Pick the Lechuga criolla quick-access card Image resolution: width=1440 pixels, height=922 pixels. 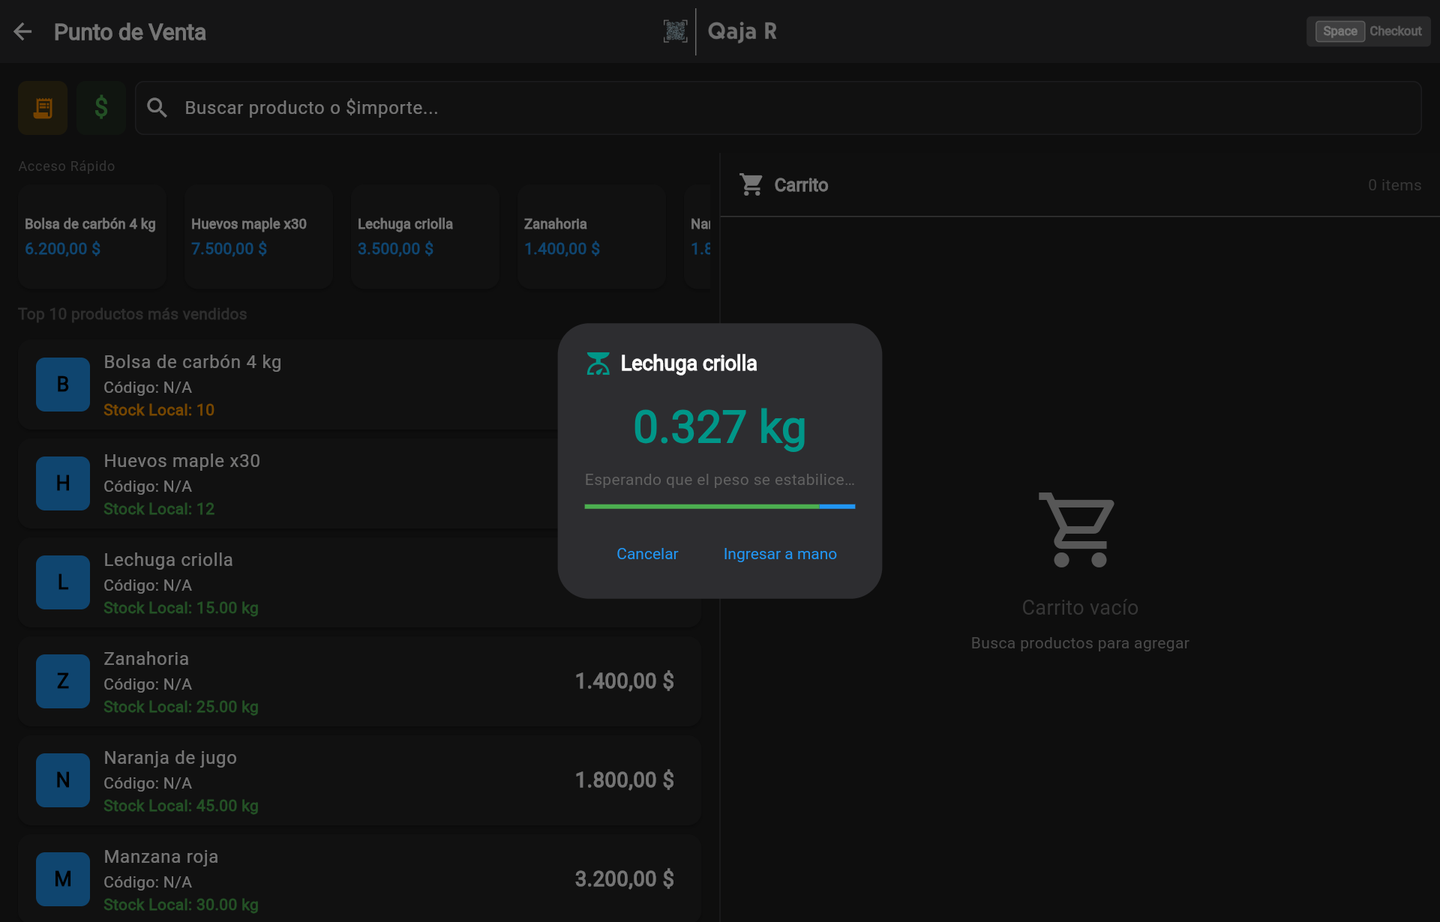[425, 237]
